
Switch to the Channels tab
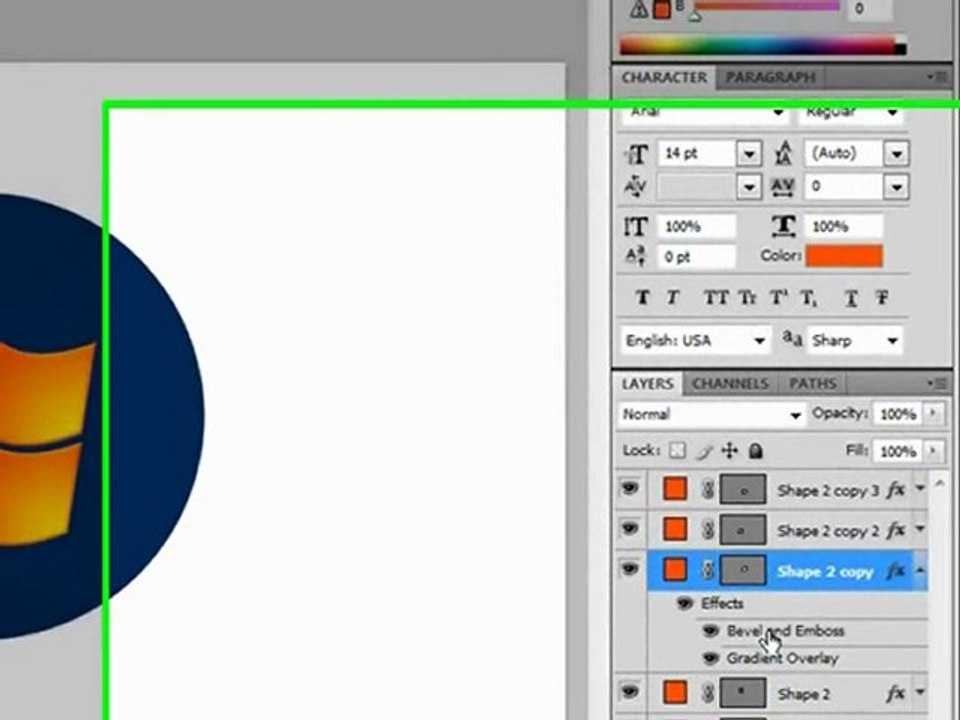tap(730, 384)
